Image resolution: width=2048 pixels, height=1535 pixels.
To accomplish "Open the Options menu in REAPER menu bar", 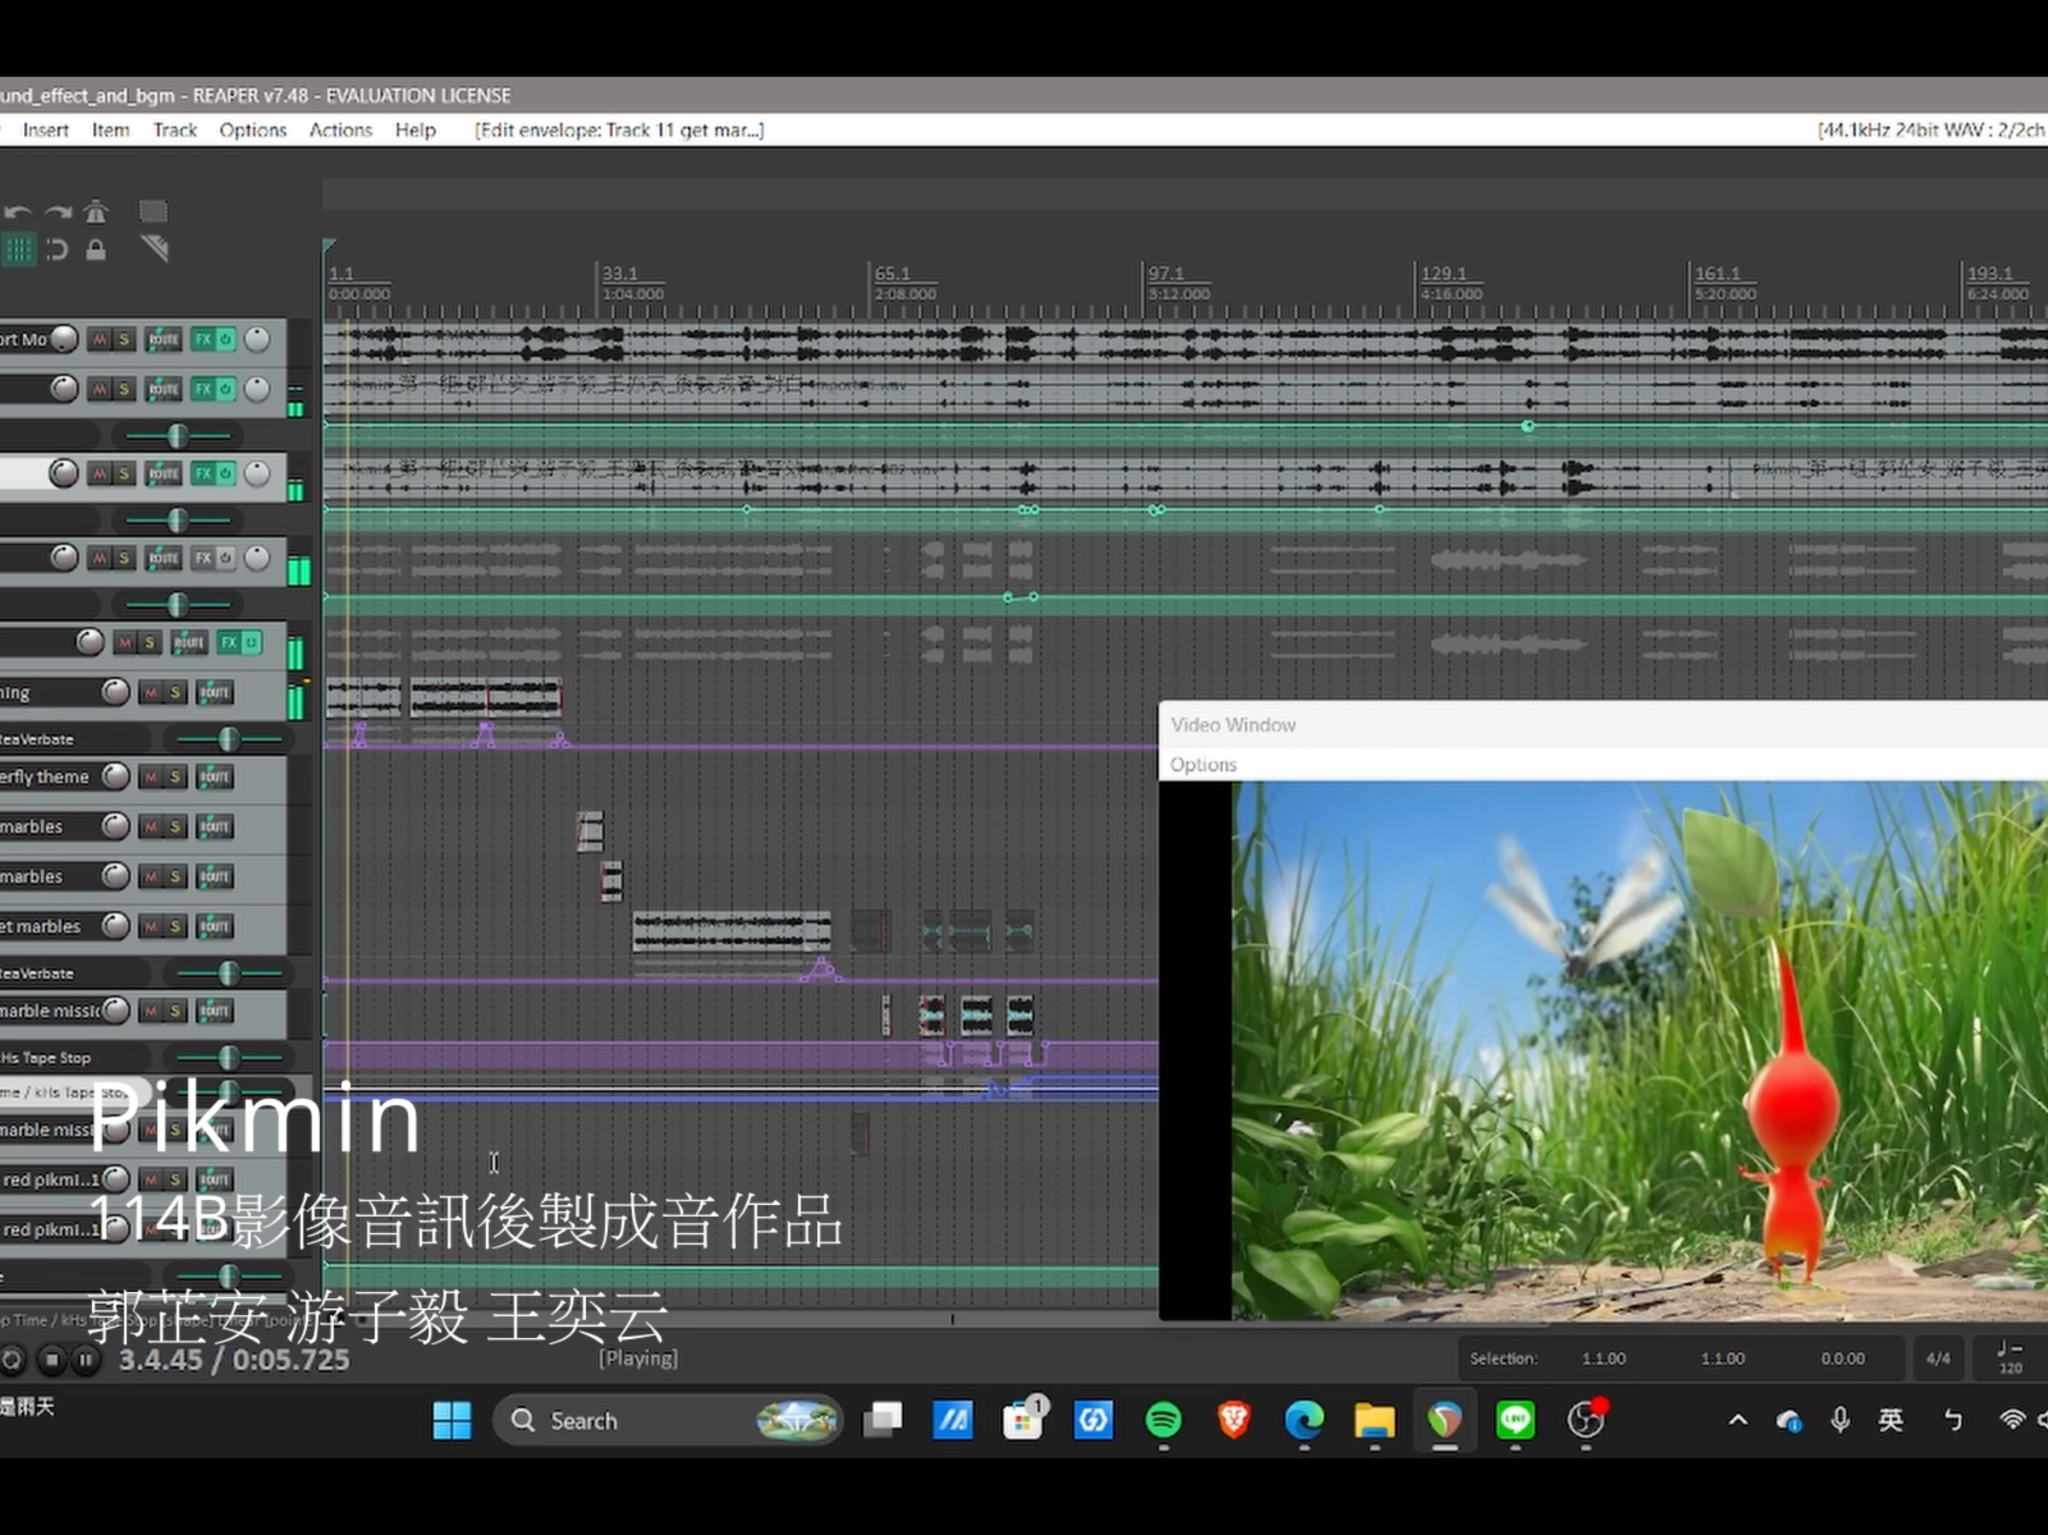I will [253, 130].
